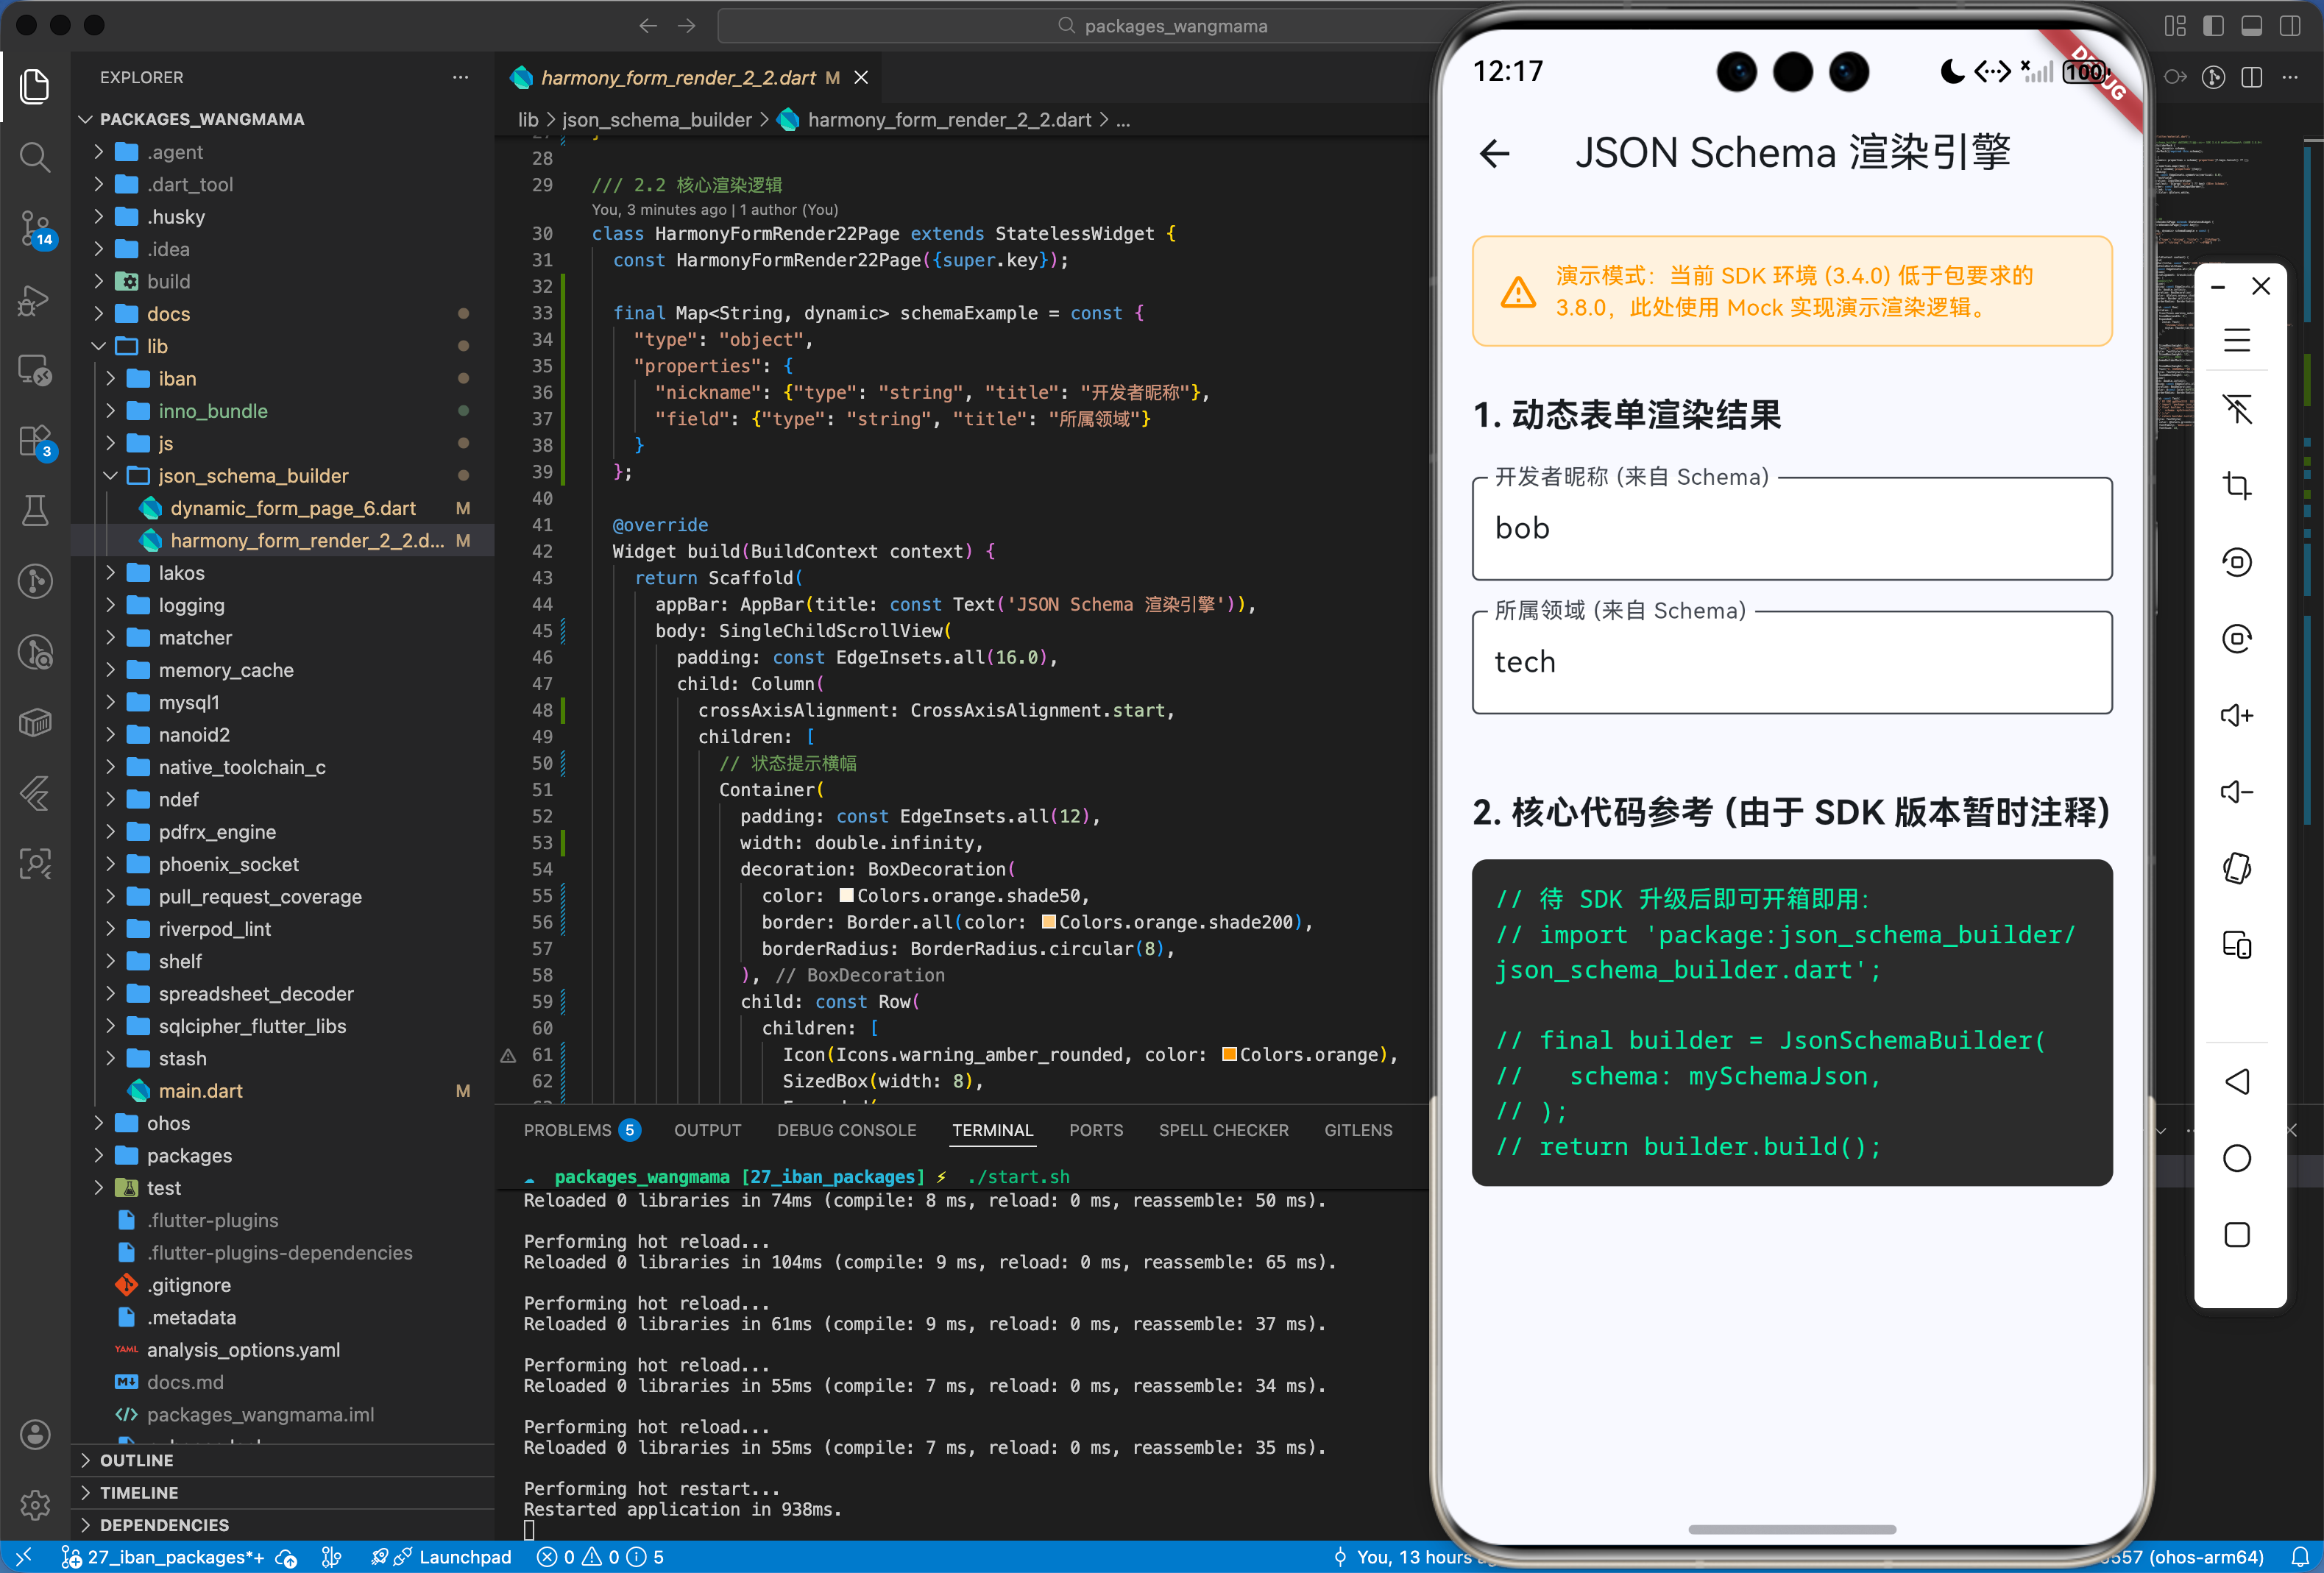Toggle the secondary side bar layout icon
The image size is (2324, 1573).
(2289, 26)
